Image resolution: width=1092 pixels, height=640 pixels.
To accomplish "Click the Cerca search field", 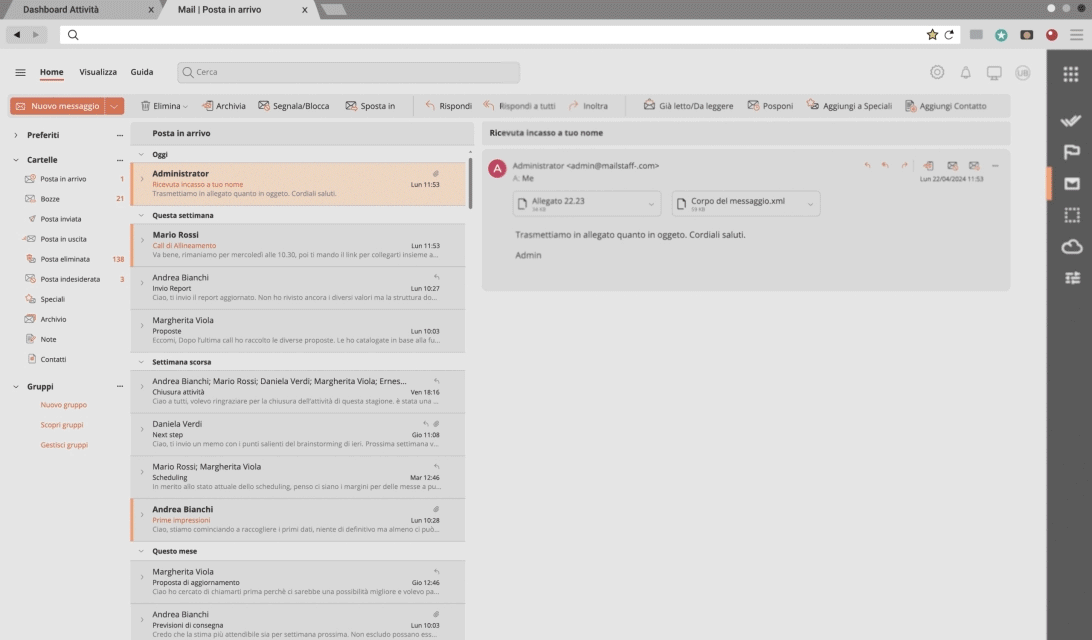I will point(348,72).
